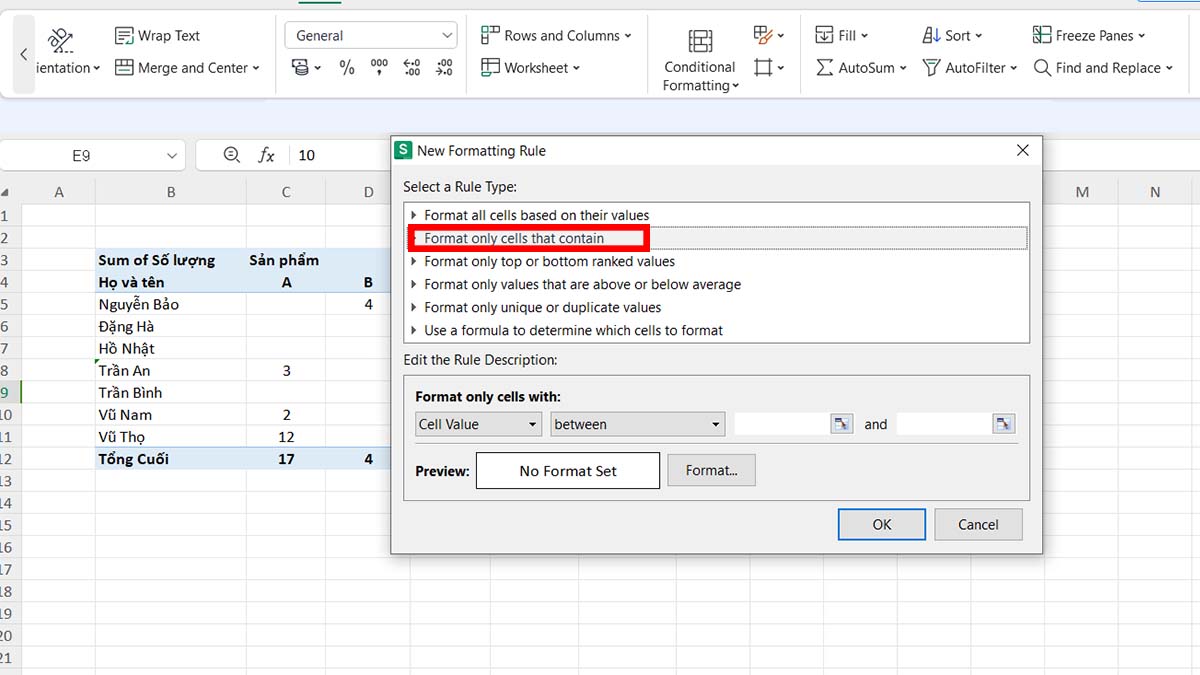Click the Format... button
1200x675 pixels.
(x=712, y=470)
